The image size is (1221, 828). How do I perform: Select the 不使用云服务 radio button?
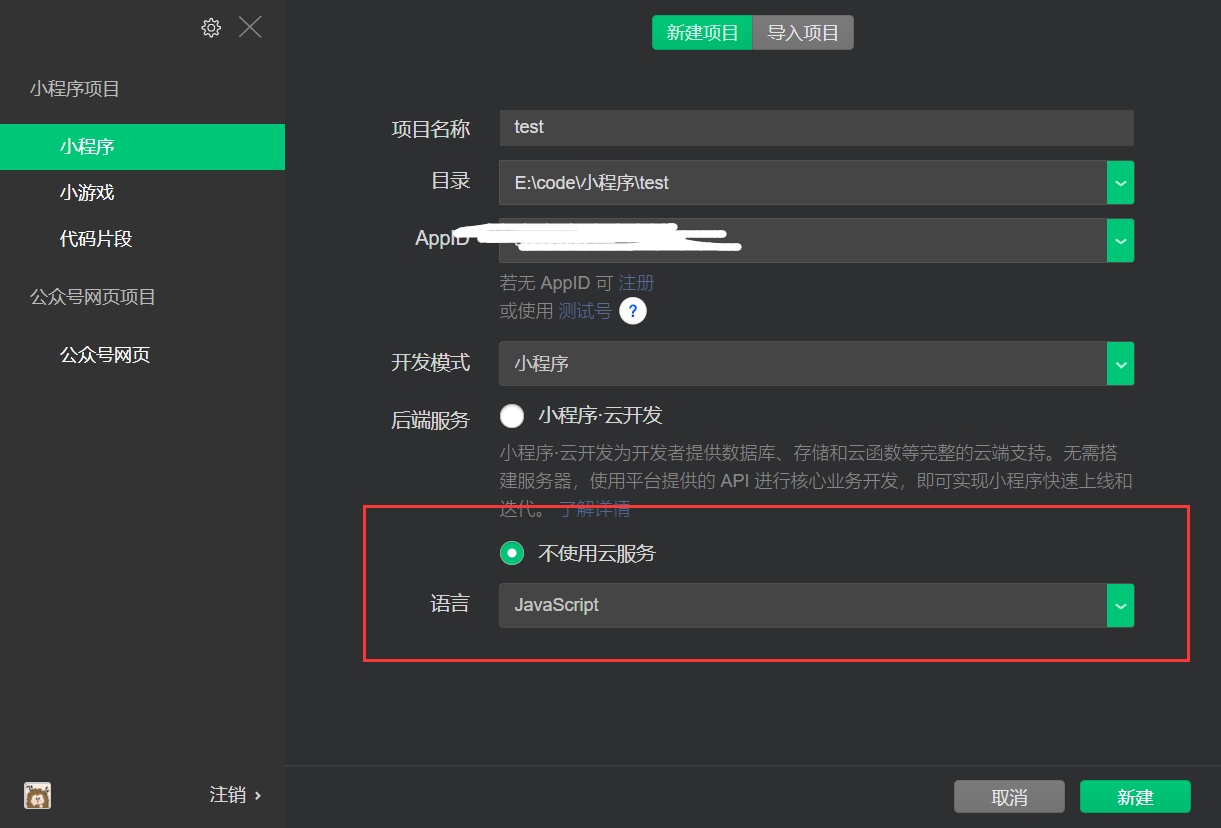(511, 552)
